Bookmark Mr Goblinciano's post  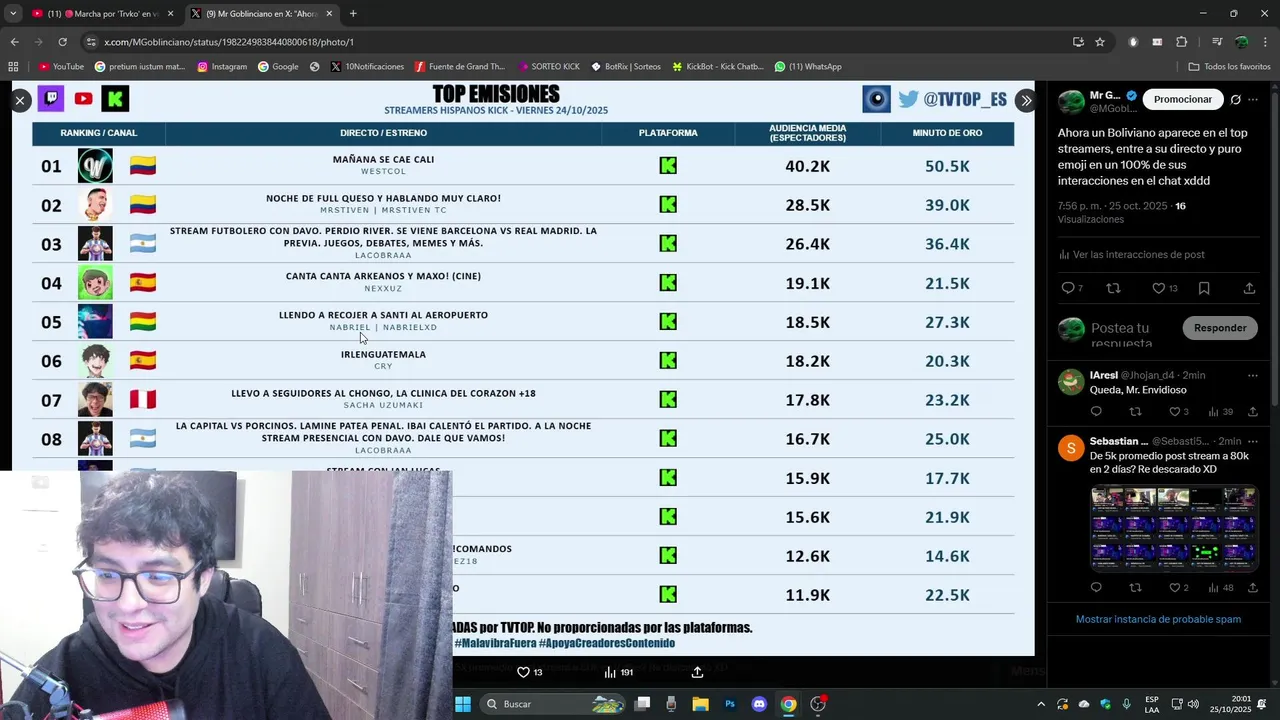[x=1204, y=288]
